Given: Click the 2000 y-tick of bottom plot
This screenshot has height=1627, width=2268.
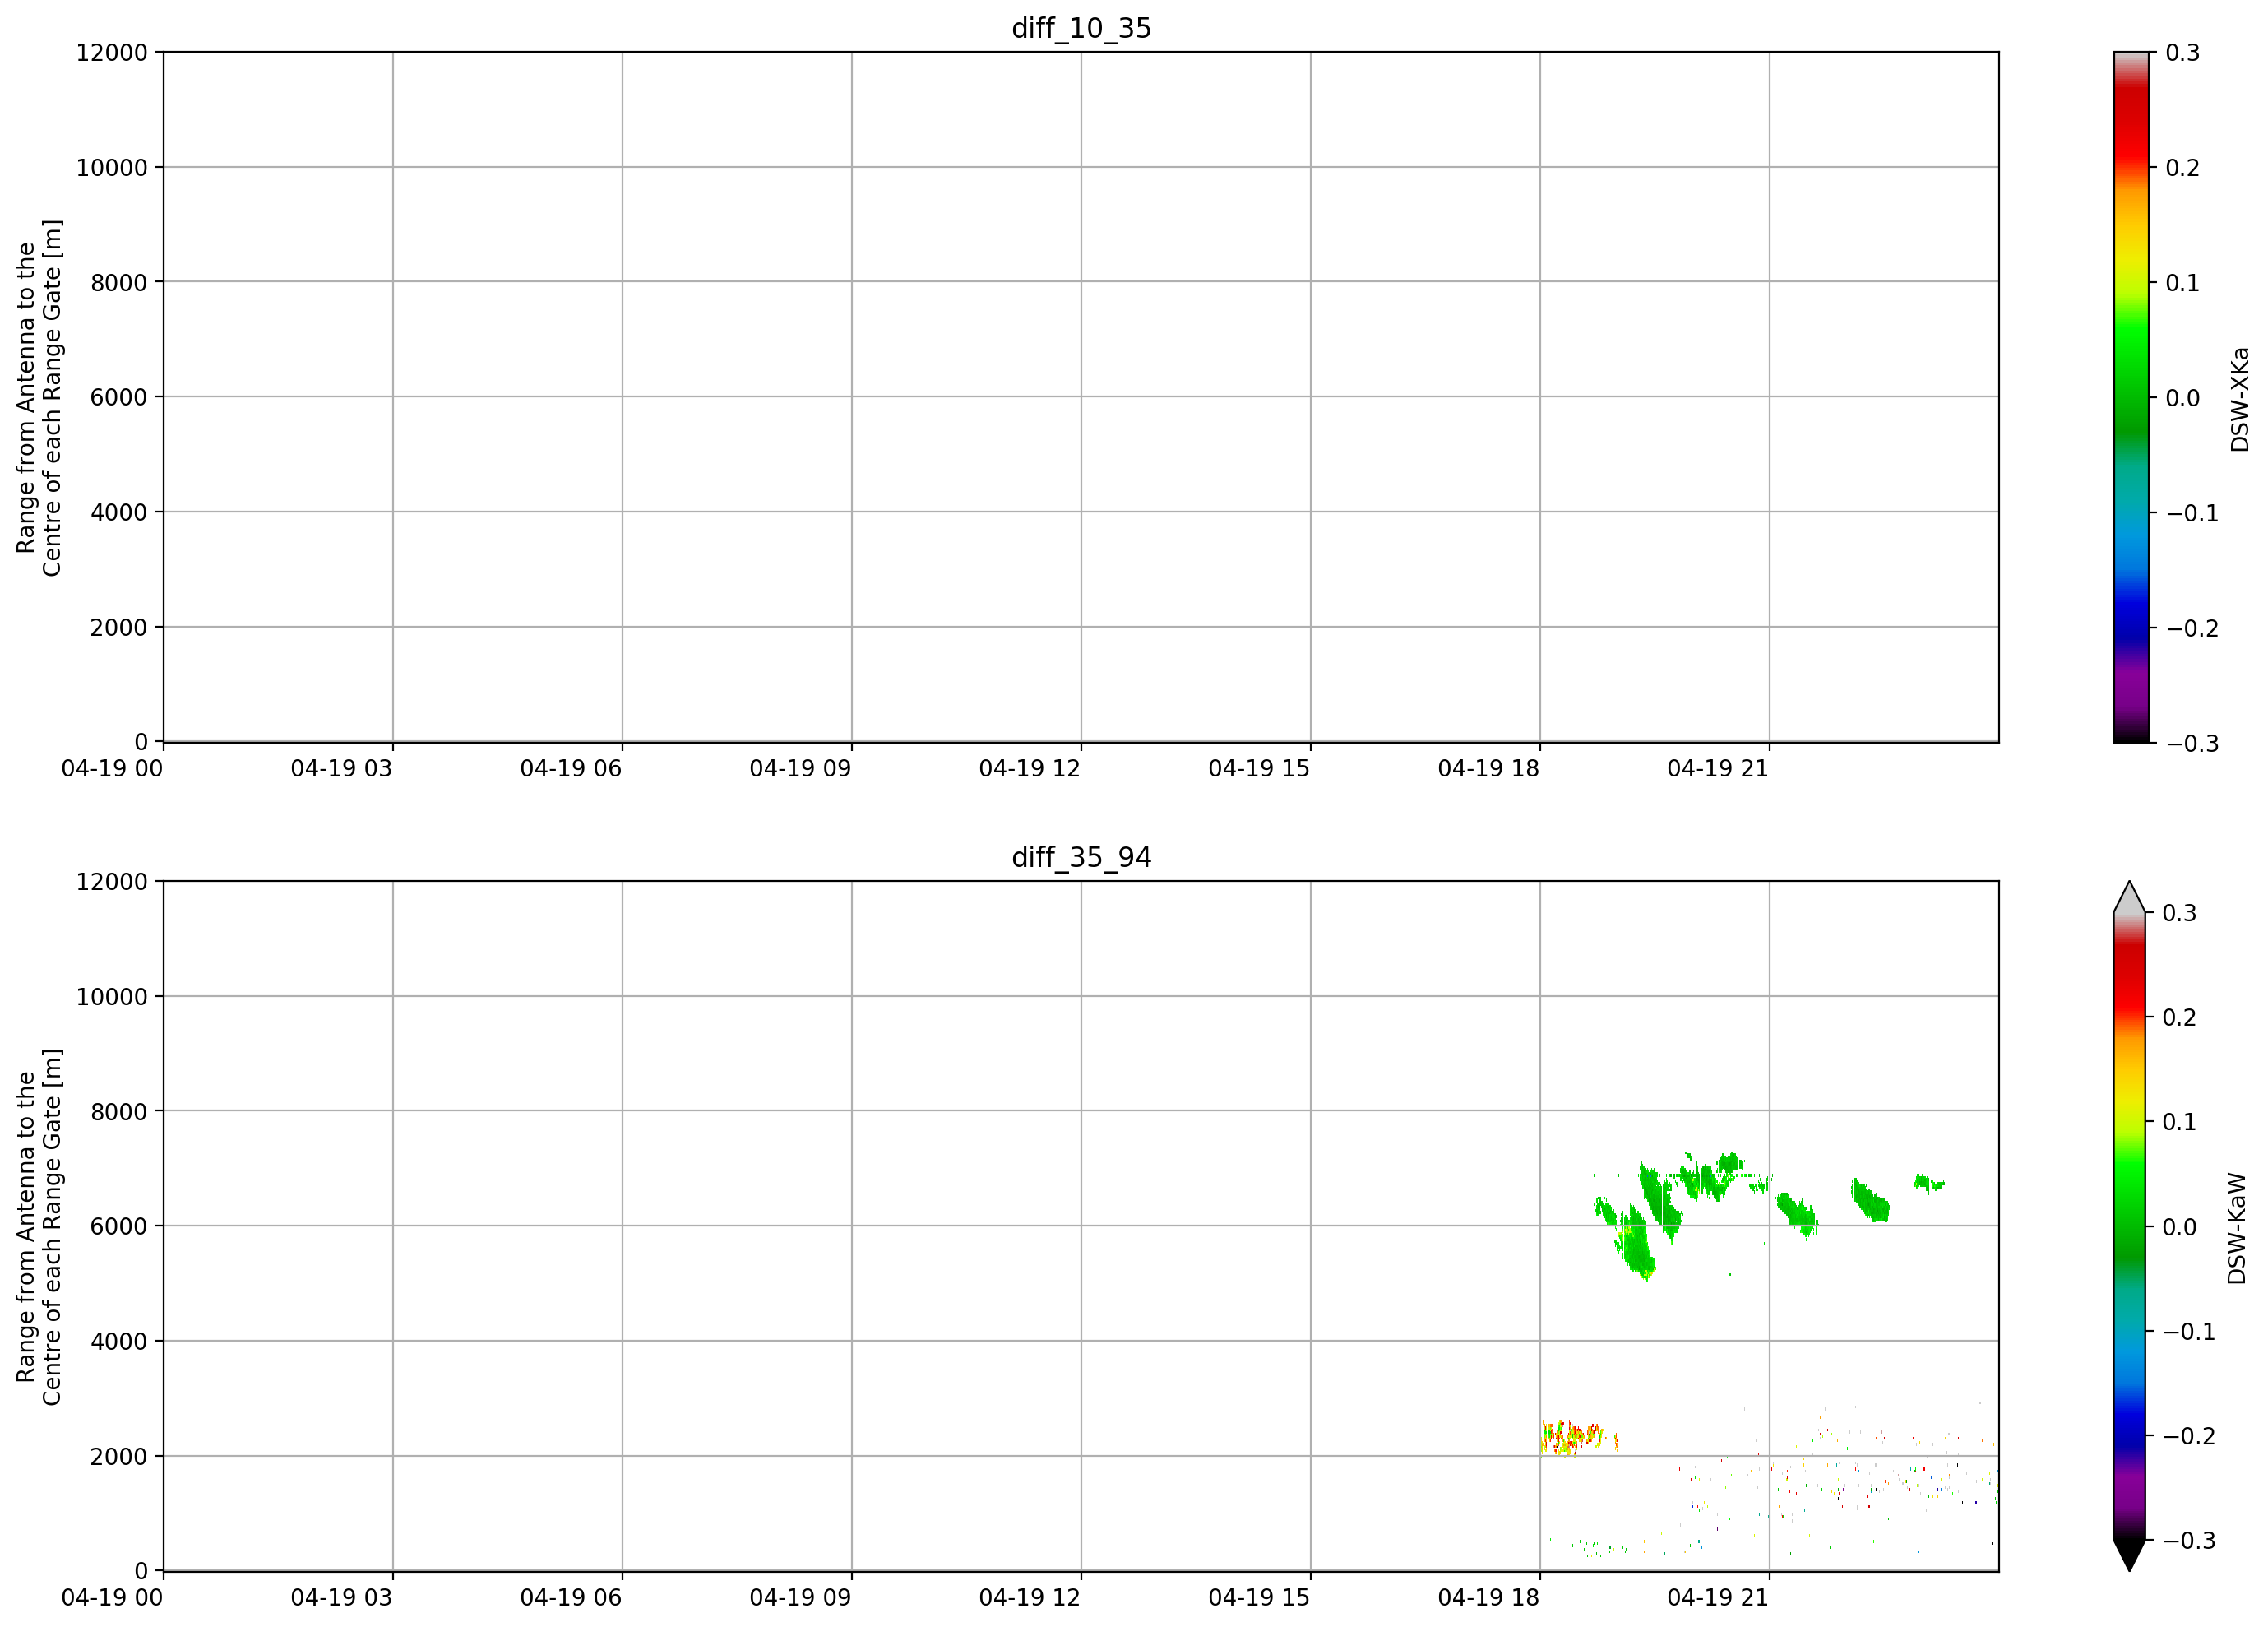Looking at the screenshot, I should coord(119,1456).
